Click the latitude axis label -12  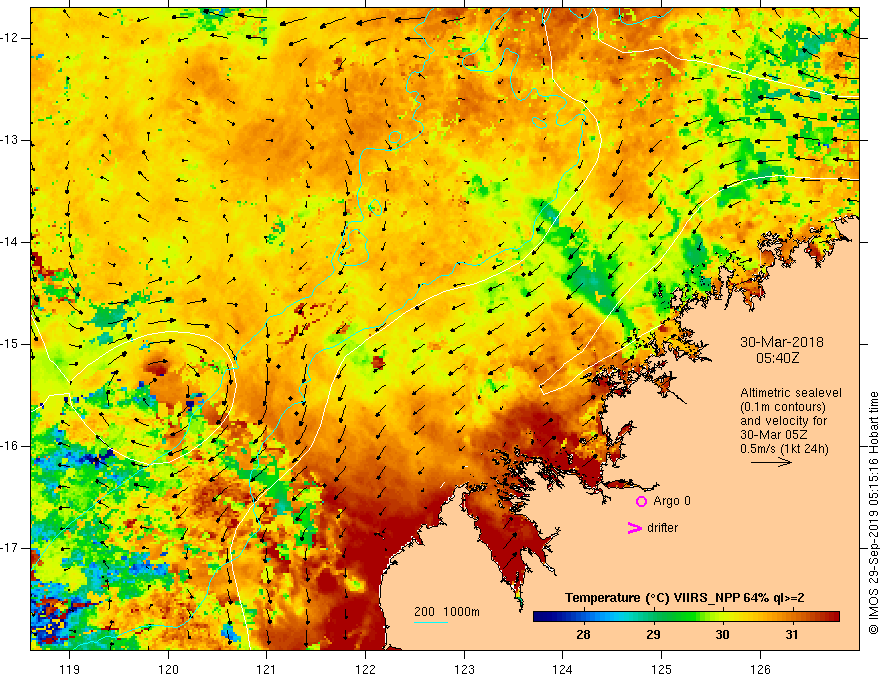click(11, 38)
